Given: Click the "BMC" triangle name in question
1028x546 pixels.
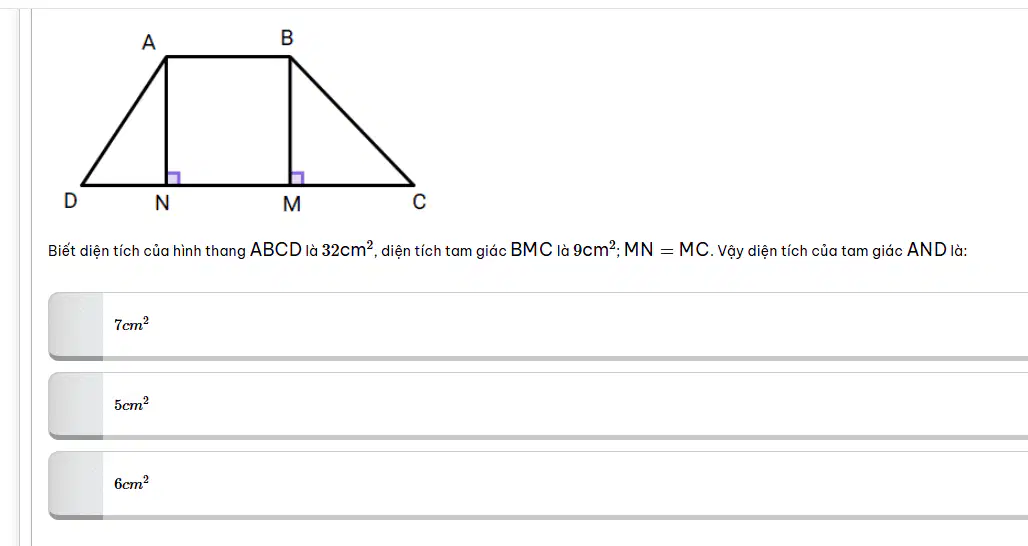Looking at the screenshot, I should [x=531, y=250].
